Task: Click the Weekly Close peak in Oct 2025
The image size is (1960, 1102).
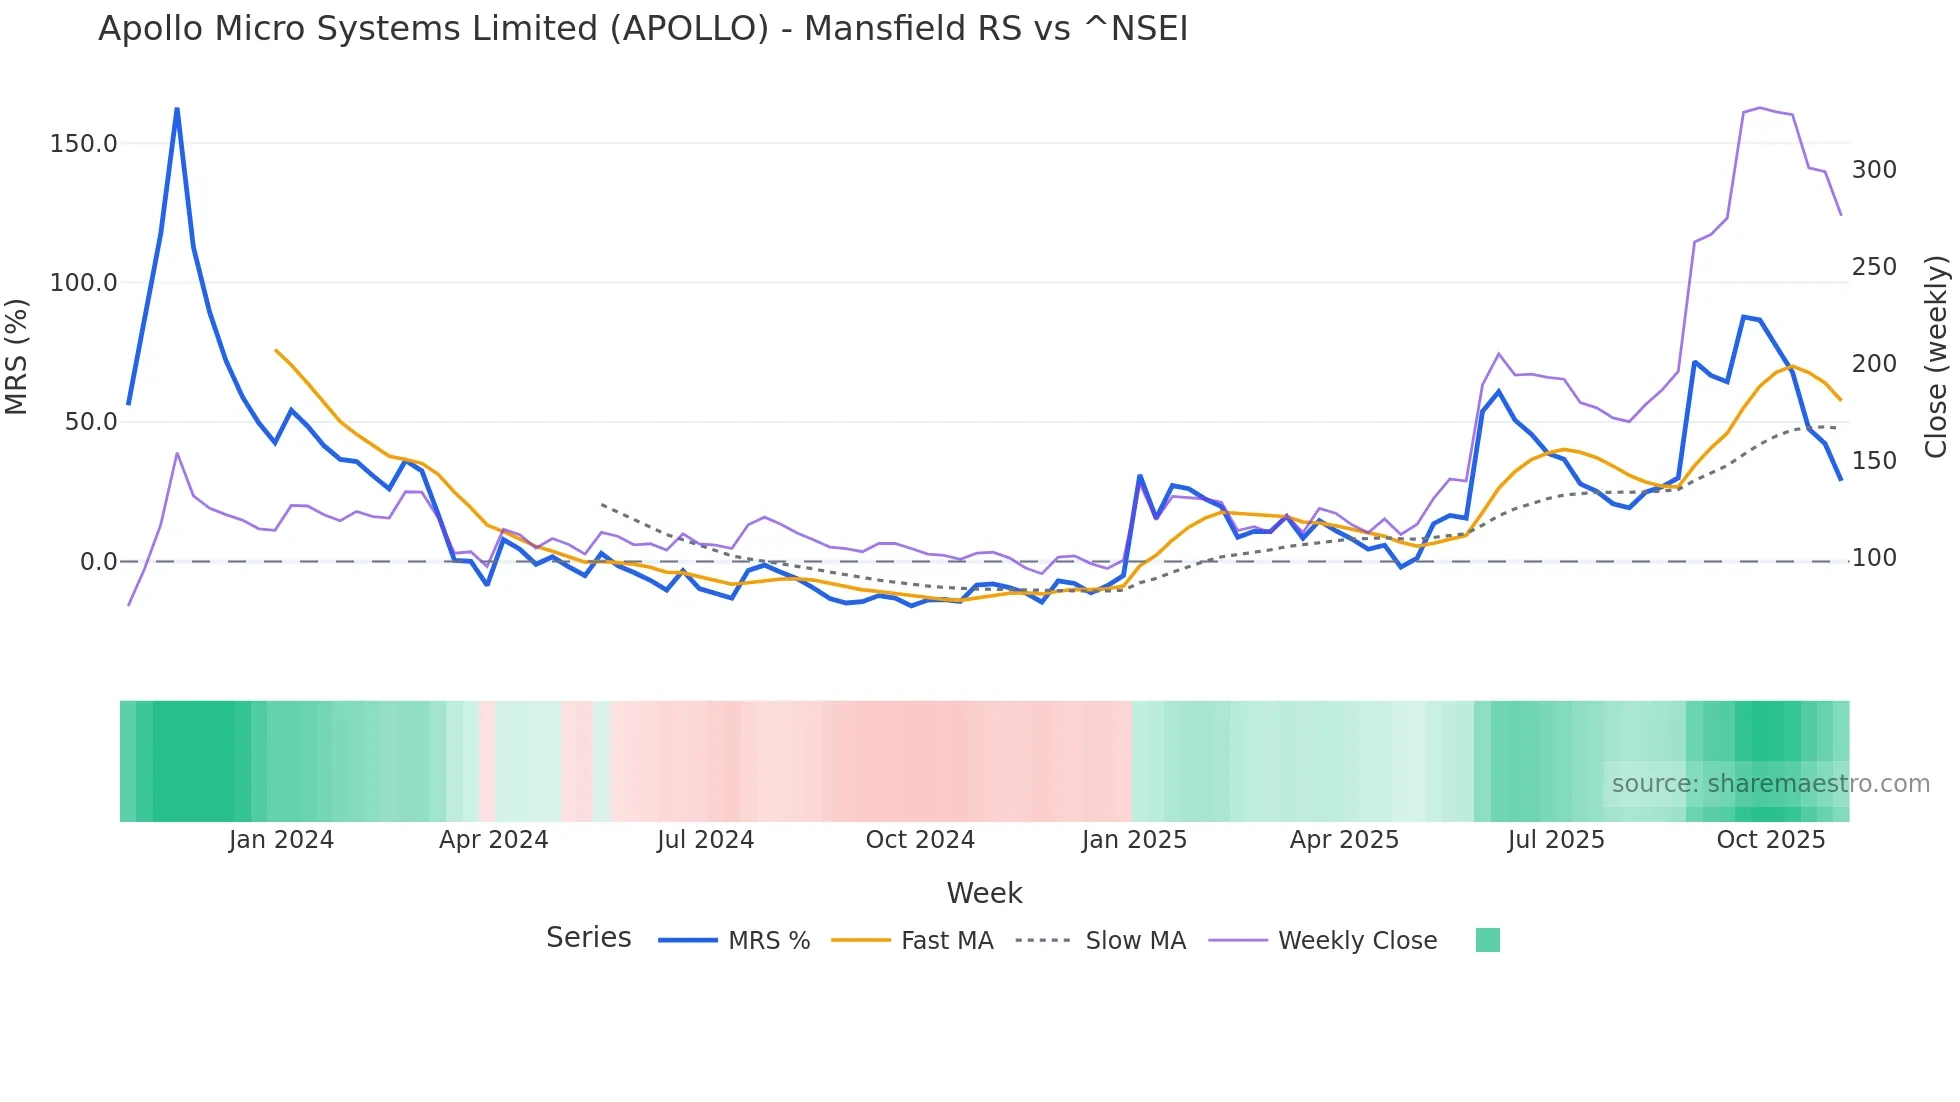Action: coord(1760,108)
